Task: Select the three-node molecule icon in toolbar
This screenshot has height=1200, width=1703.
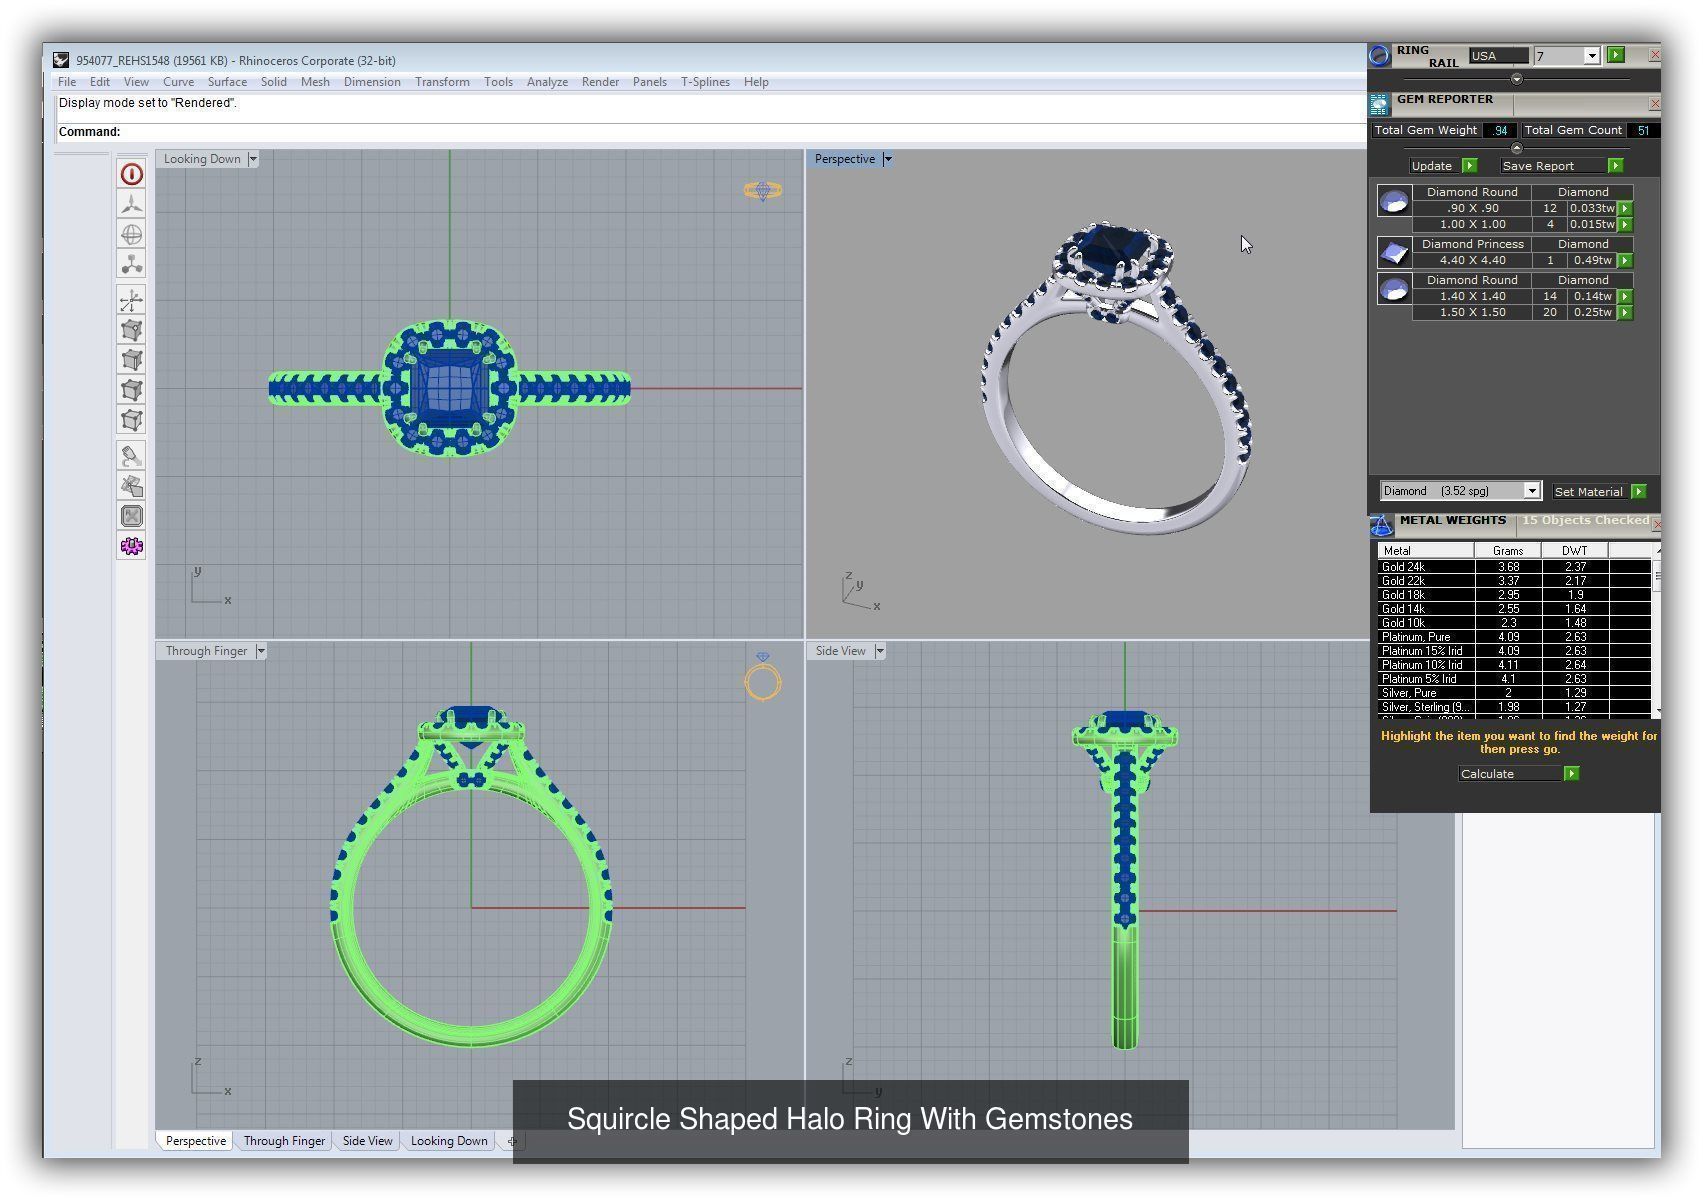Action: [x=131, y=264]
